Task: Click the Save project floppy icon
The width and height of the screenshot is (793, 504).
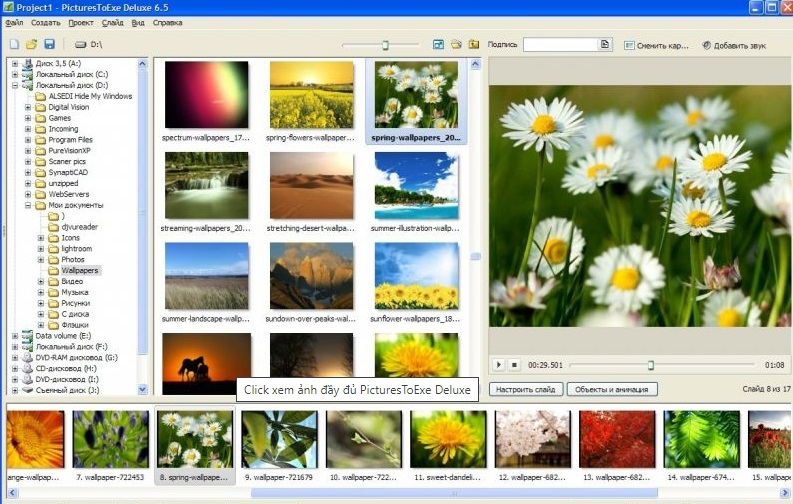Action: coord(49,44)
